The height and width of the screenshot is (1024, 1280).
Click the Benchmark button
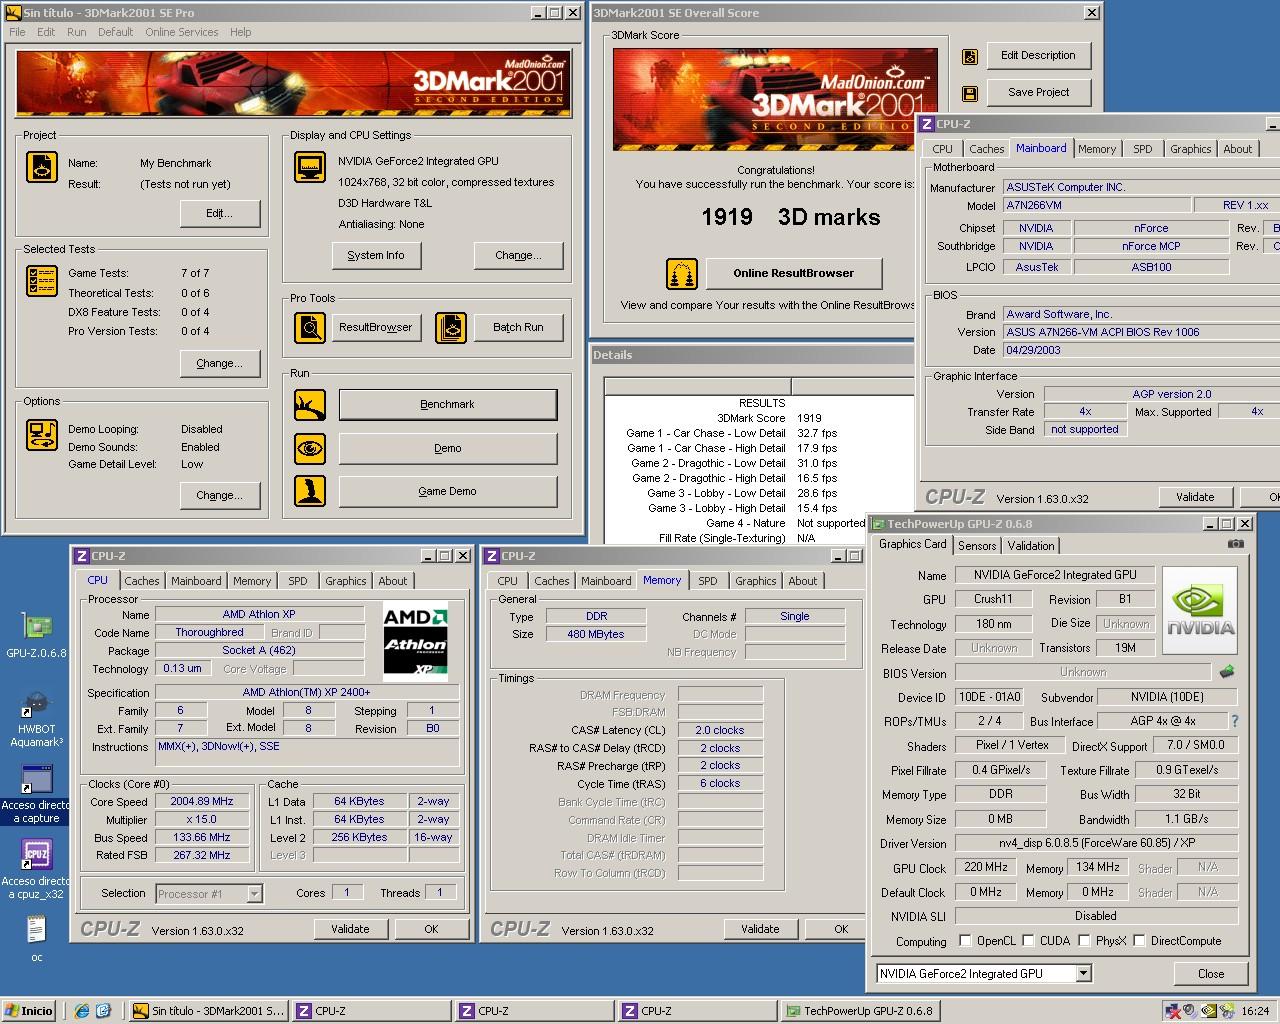tap(448, 405)
